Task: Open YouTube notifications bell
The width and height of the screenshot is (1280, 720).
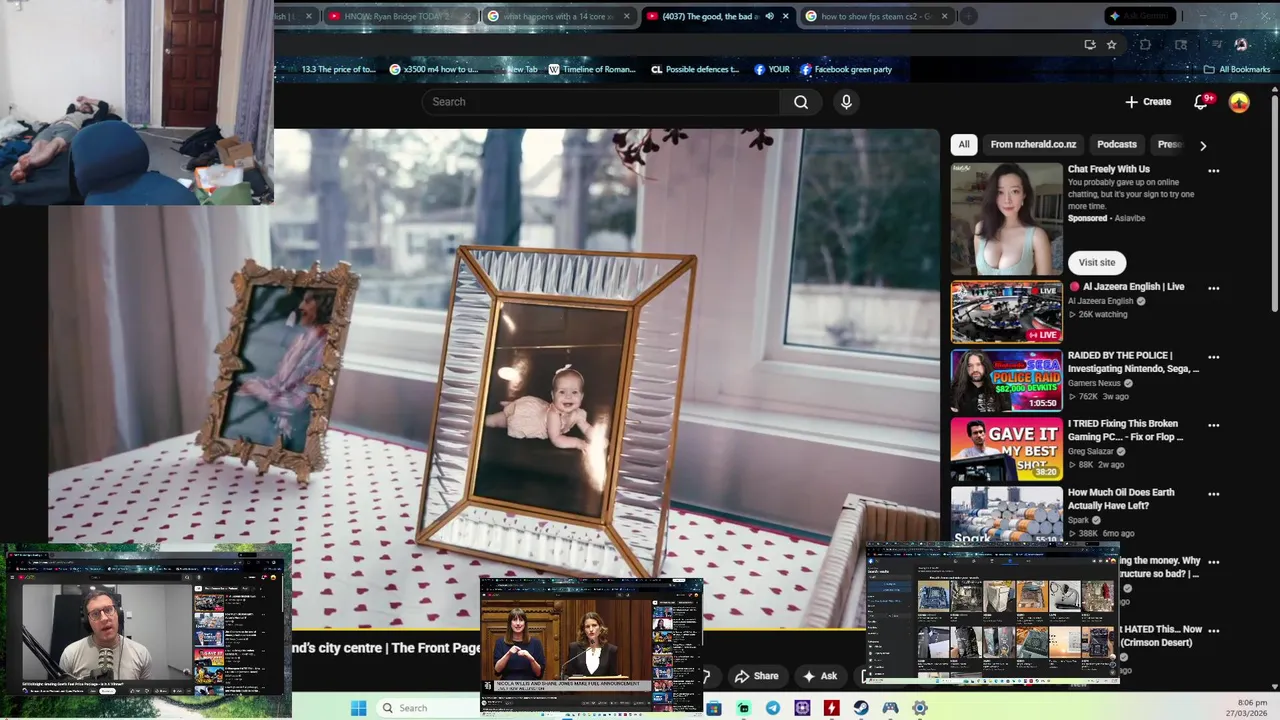Action: [1202, 102]
